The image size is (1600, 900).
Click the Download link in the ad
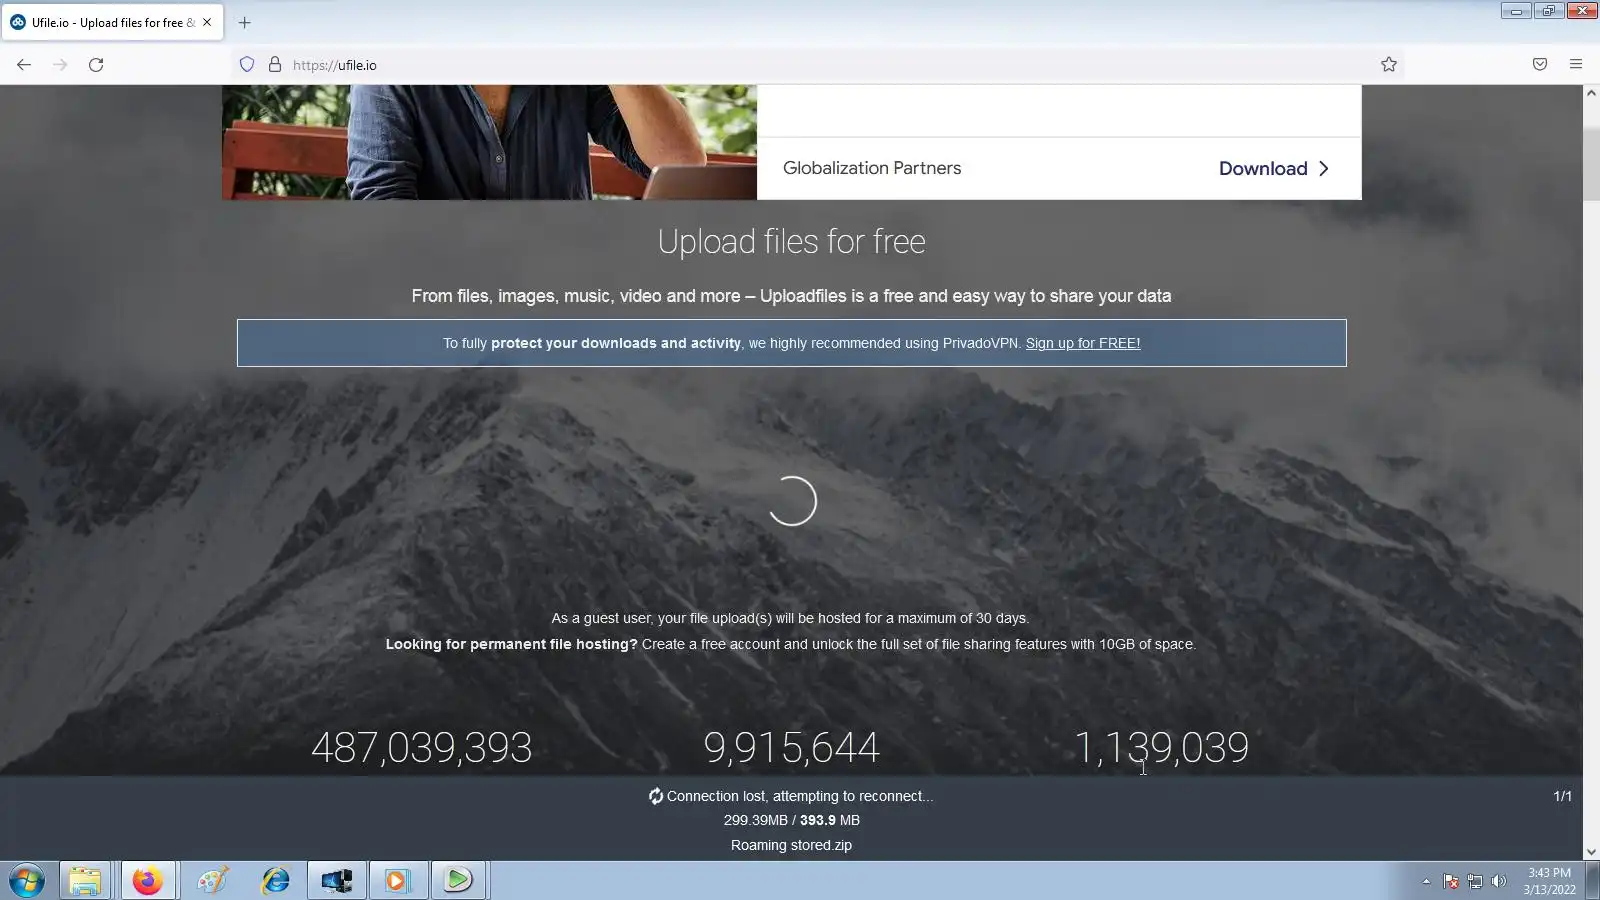point(1274,168)
